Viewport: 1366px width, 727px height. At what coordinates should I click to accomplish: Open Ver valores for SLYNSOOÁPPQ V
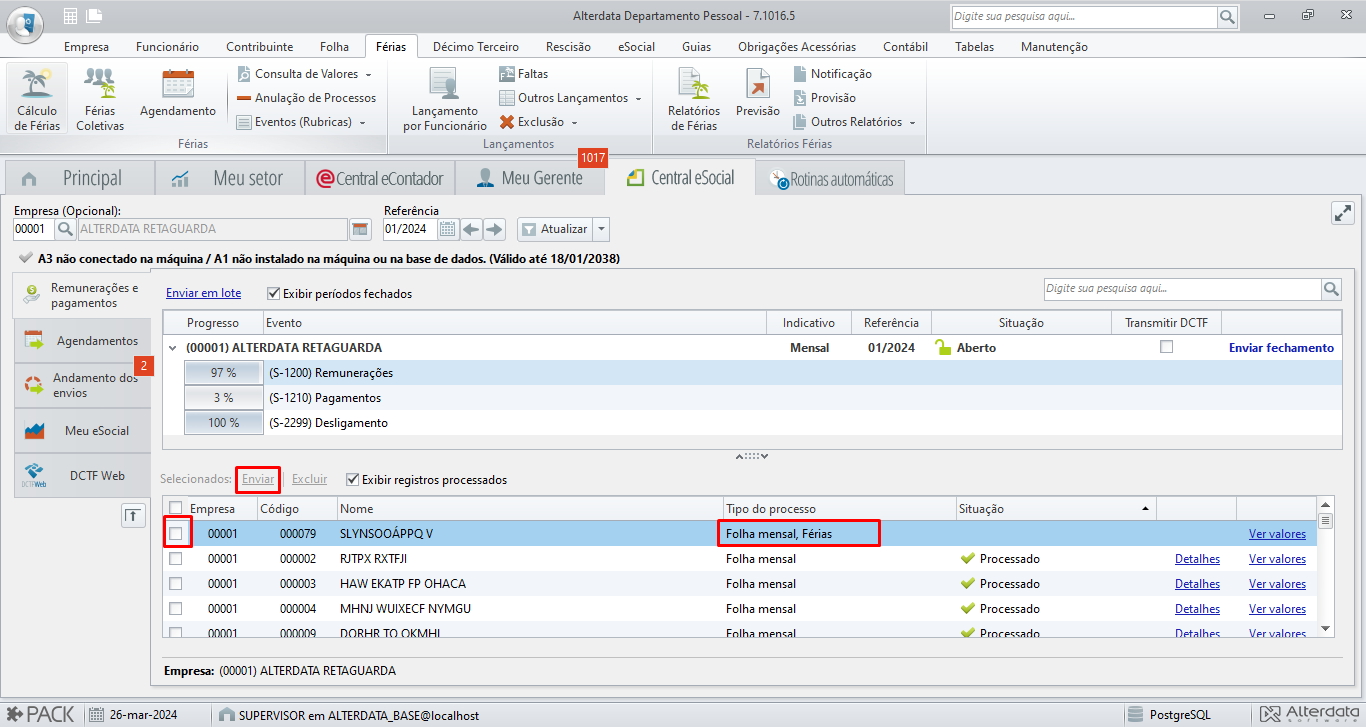1277,534
